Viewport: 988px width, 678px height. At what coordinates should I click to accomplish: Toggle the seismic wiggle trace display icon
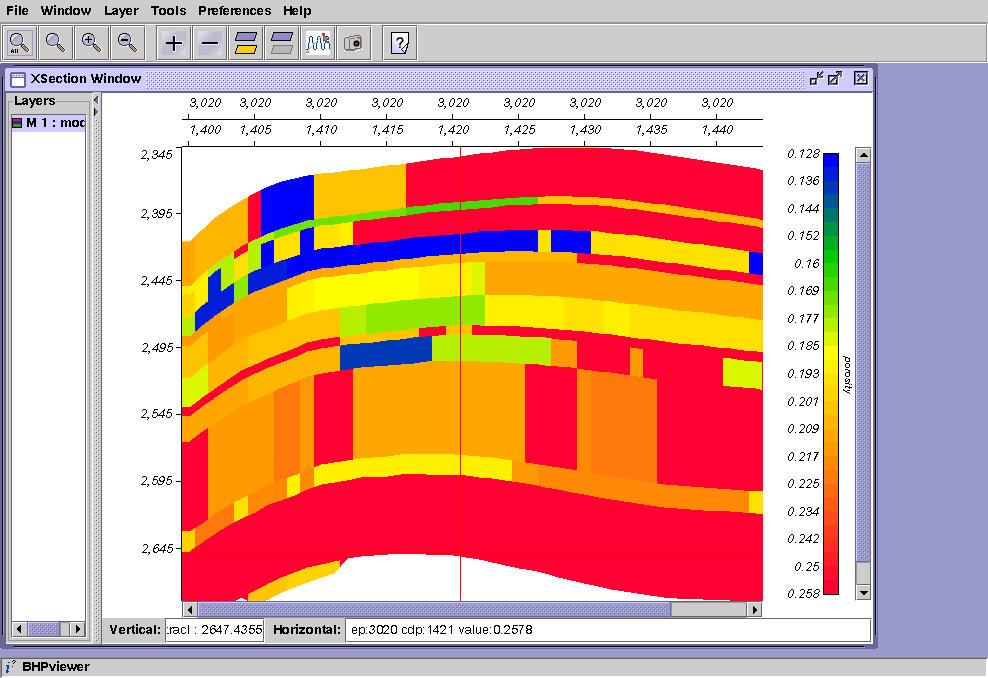point(318,43)
